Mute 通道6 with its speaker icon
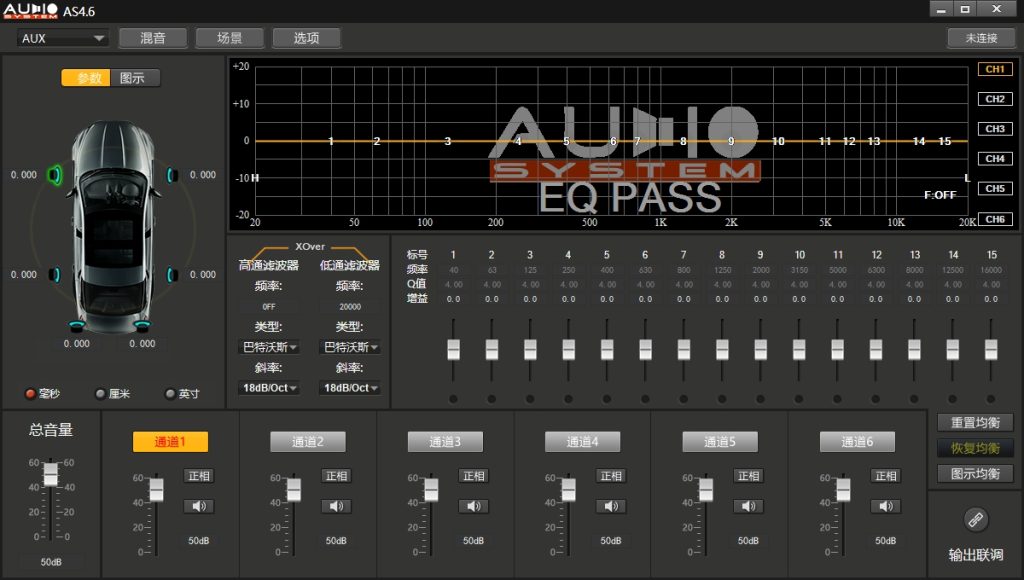 point(886,506)
